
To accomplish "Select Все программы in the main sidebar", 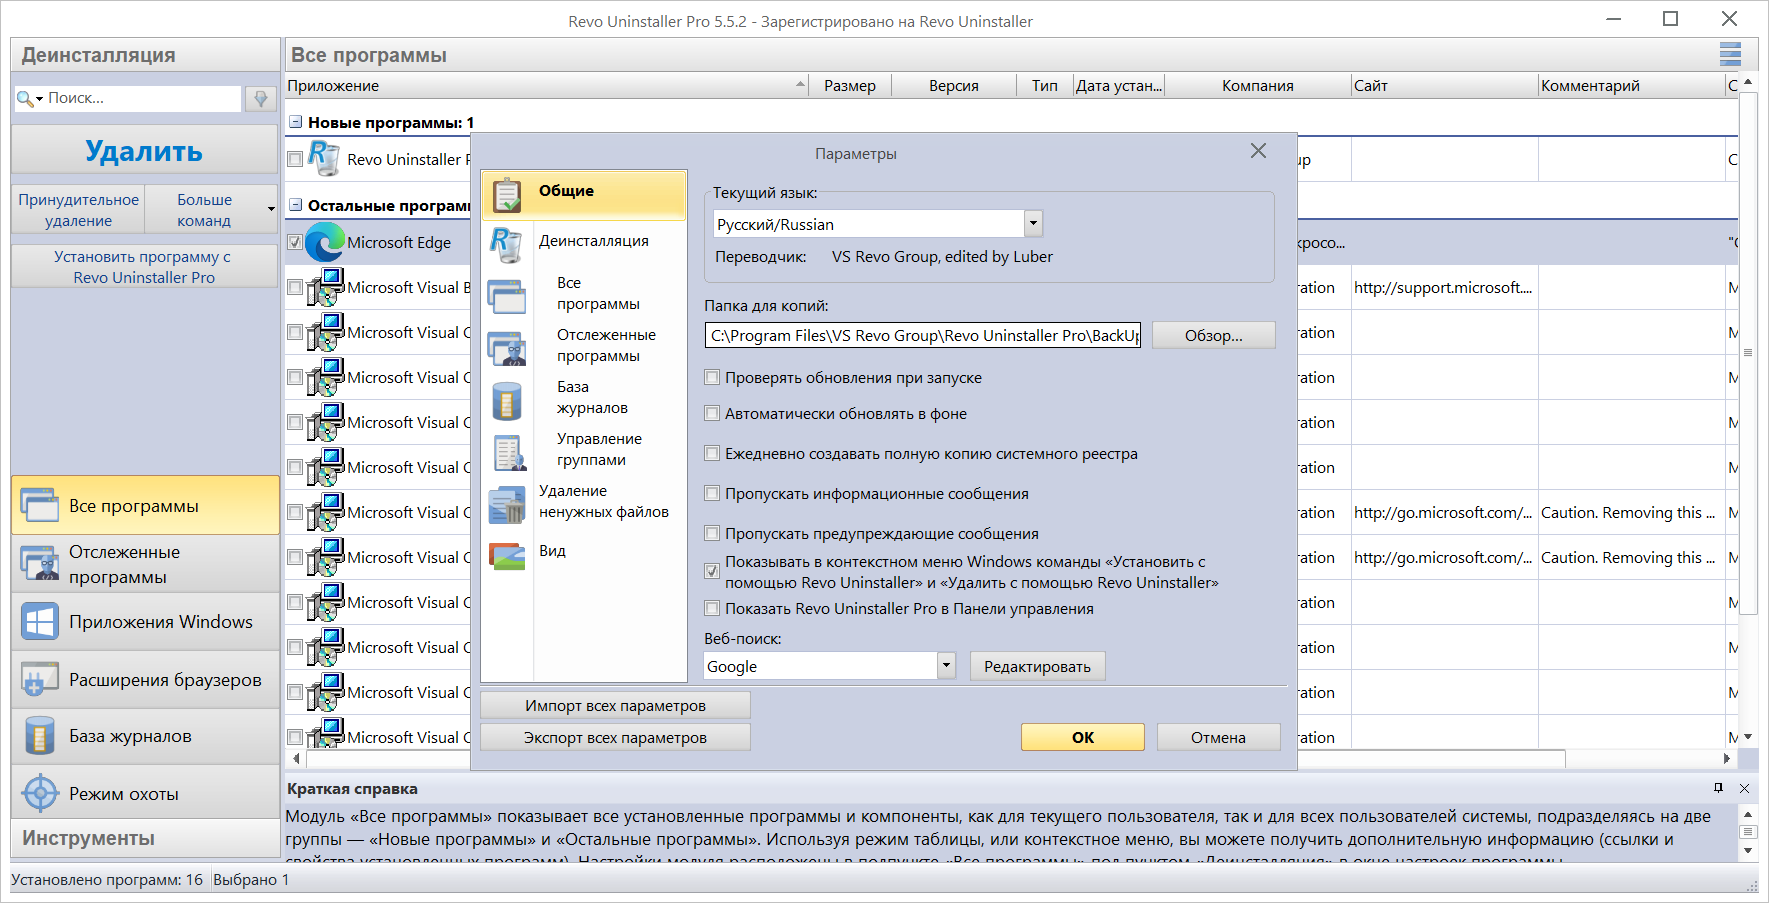I will pos(146,506).
